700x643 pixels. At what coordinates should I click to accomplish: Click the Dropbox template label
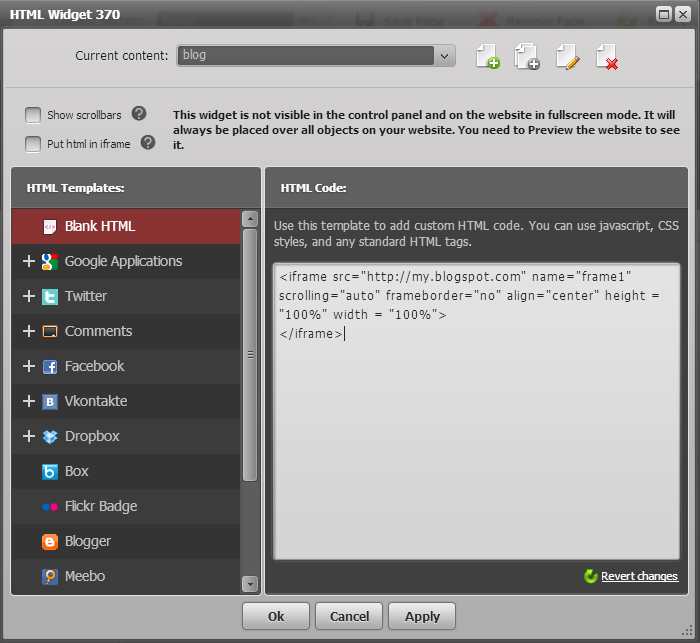pyautogui.click(x=92, y=436)
